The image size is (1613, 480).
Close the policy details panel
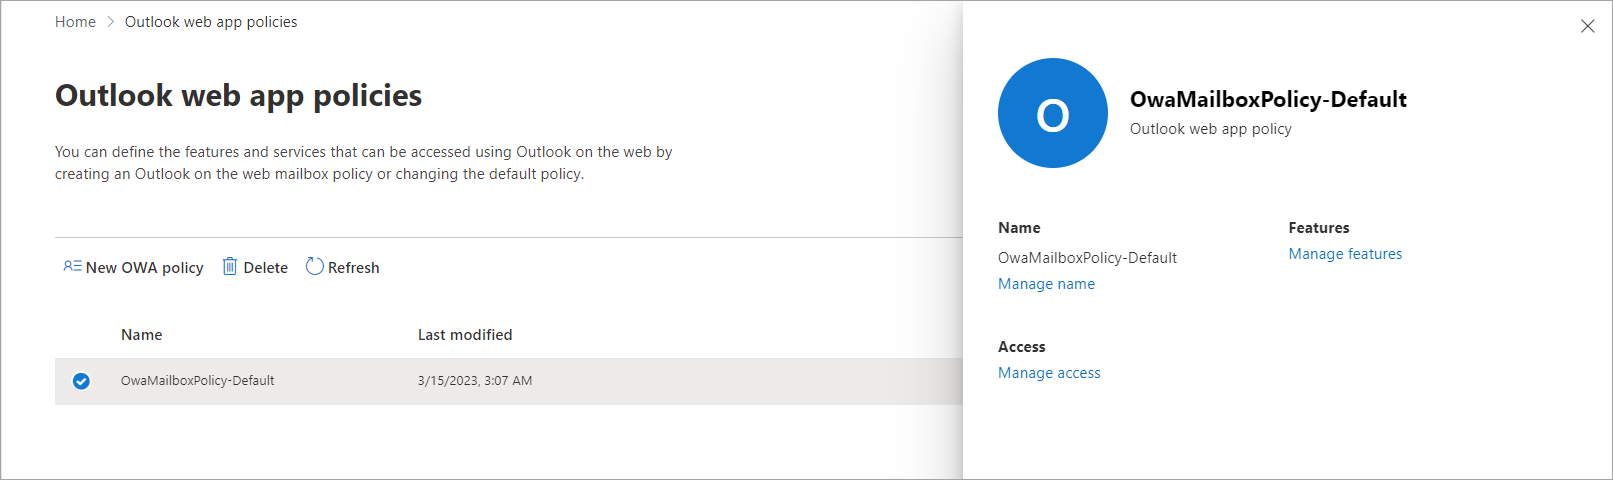point(1587,26)
